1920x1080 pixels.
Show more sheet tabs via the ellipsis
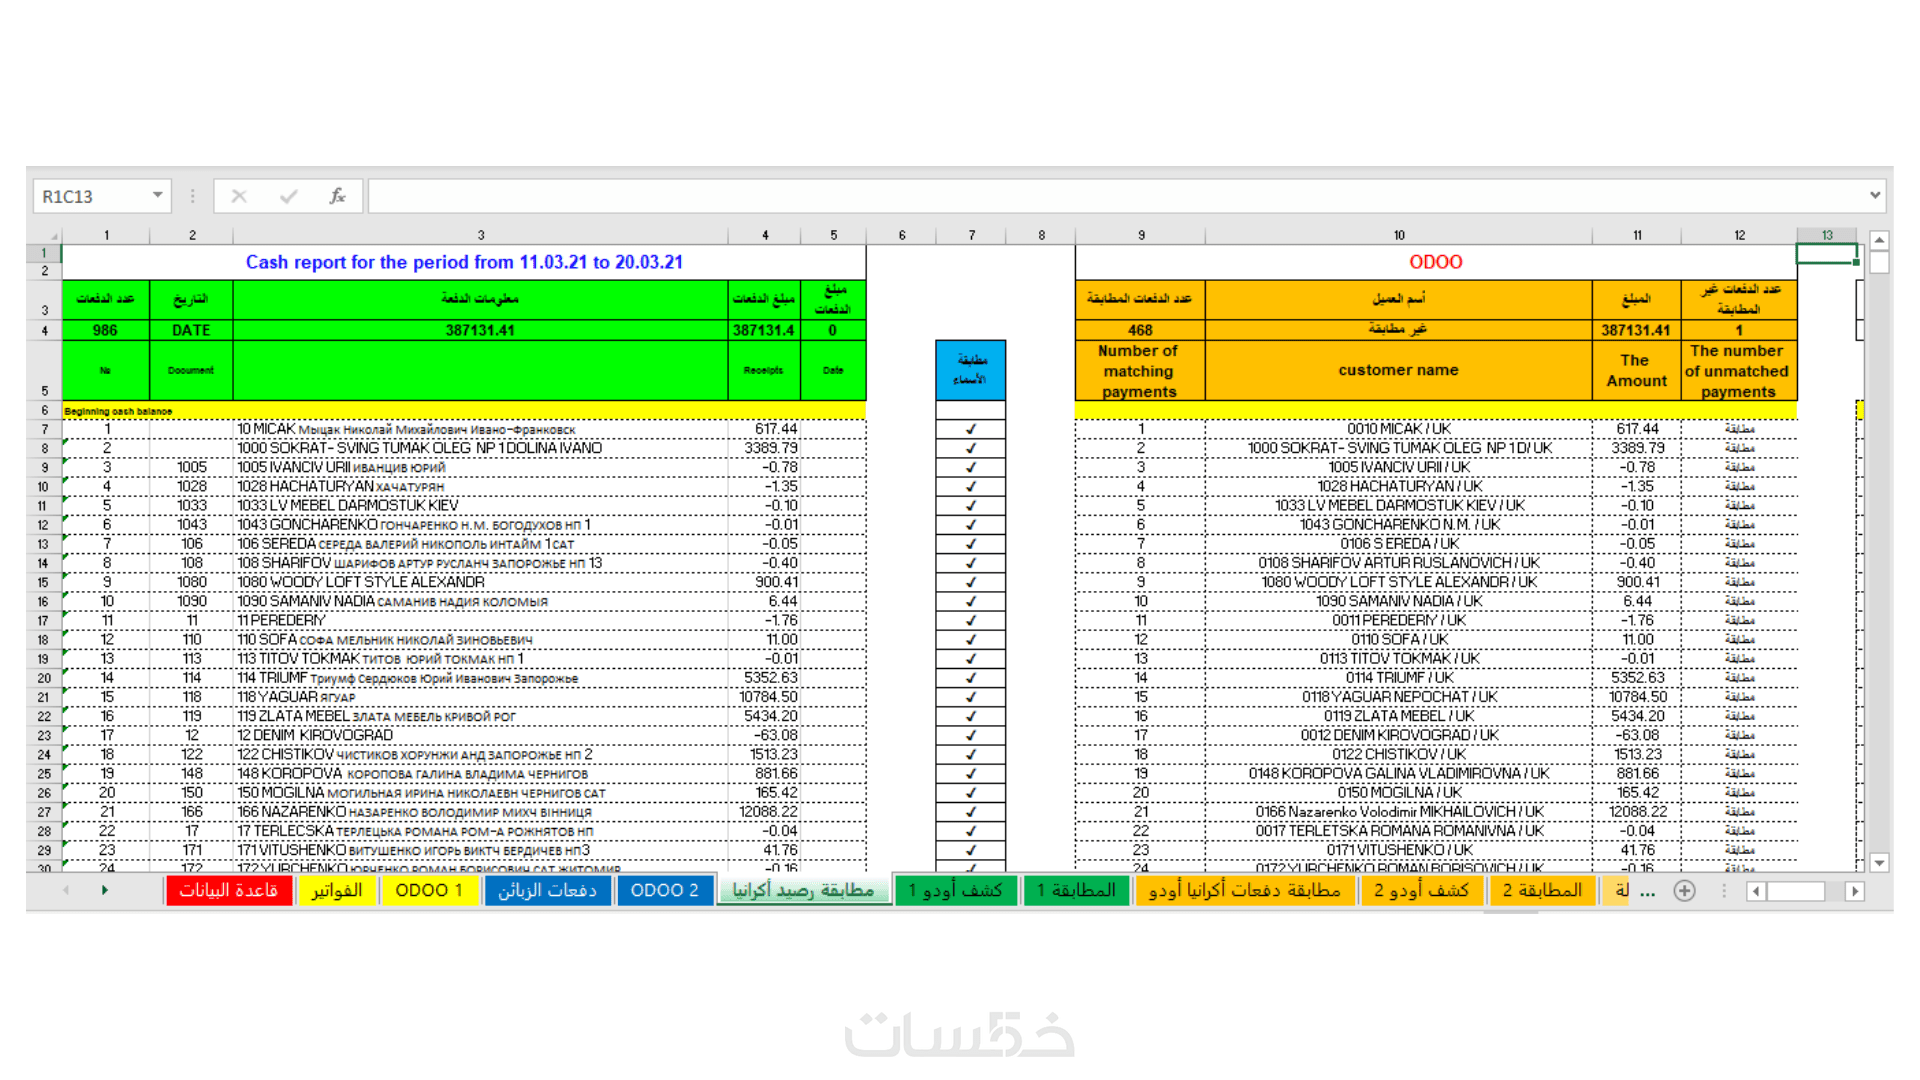[1648, 891]
